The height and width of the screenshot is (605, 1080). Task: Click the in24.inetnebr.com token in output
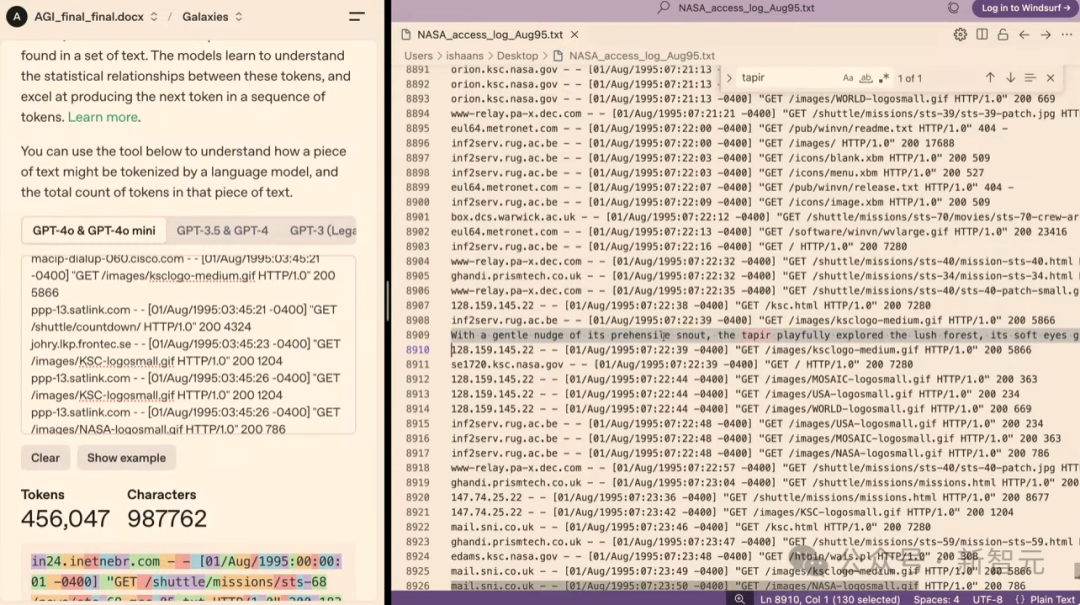coord(95,562)
